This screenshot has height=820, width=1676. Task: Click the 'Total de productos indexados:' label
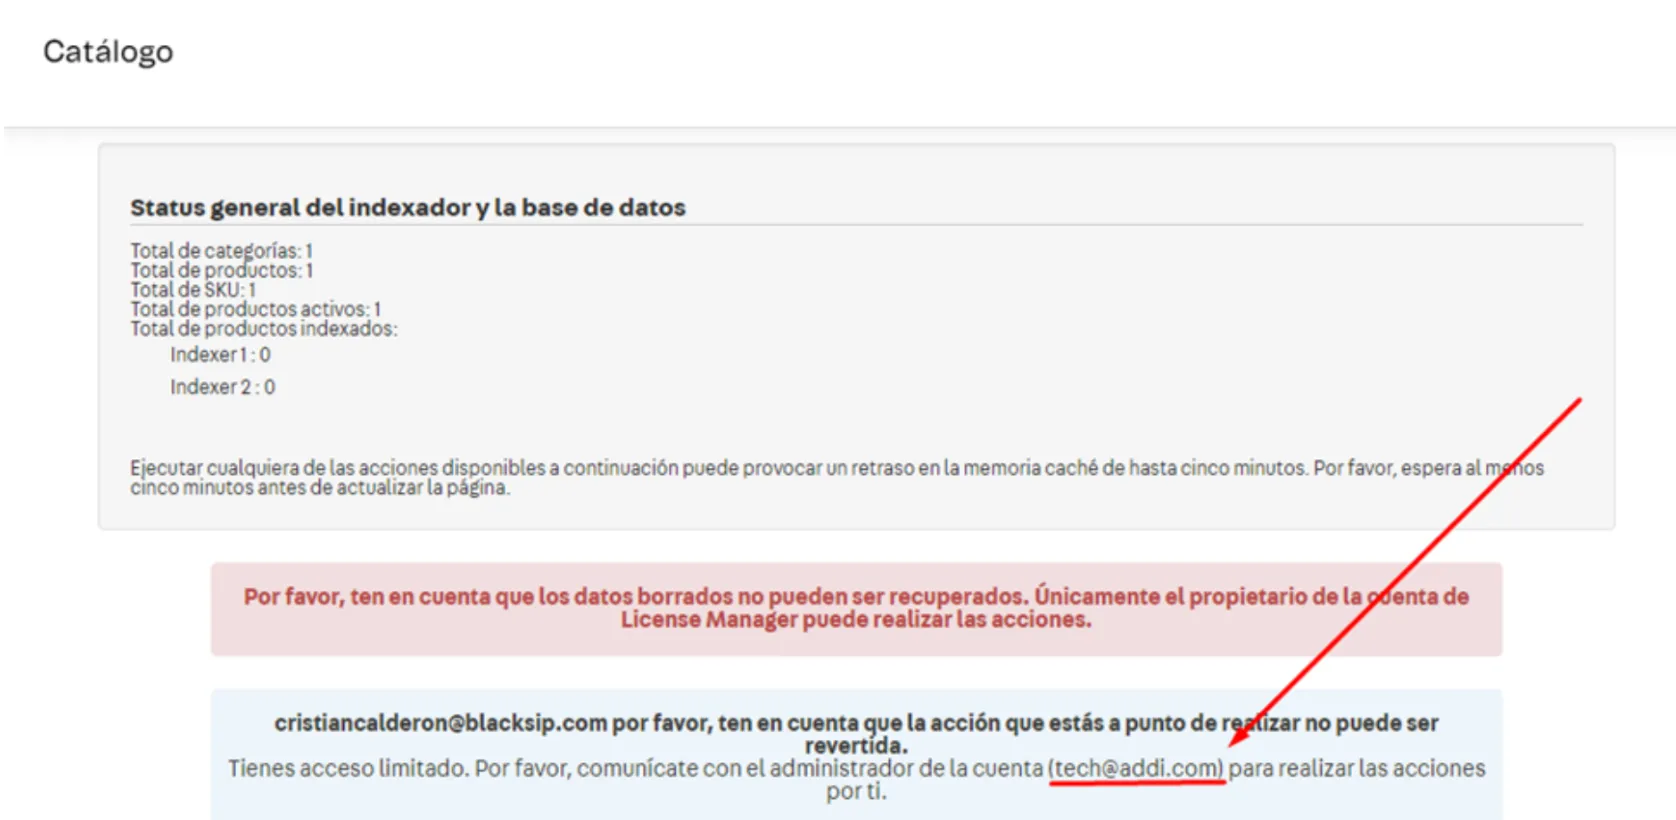(x=263, y=329)
